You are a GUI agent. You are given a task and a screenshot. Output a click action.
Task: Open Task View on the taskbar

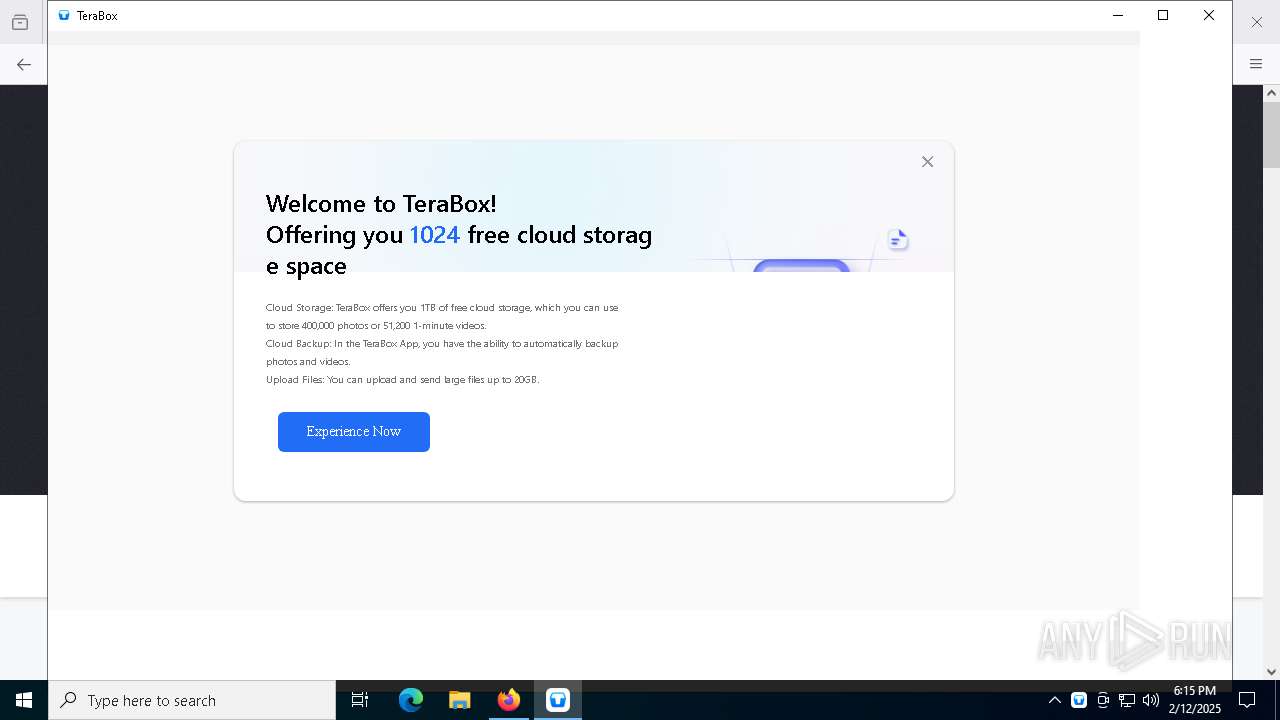coord(360,700)
